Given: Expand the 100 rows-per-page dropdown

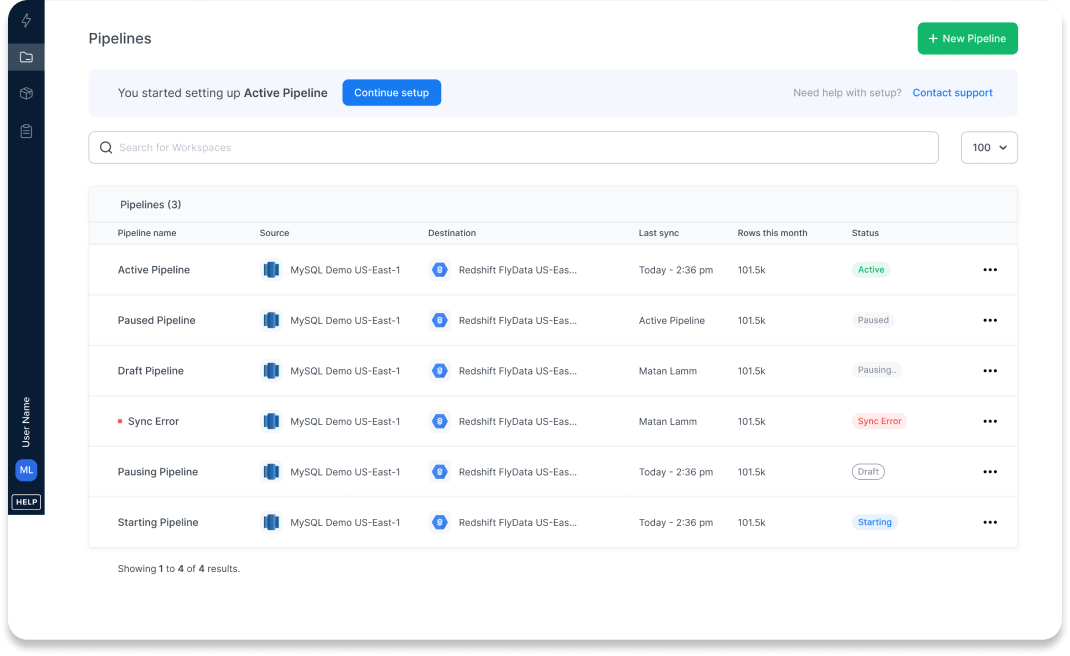Looking at the screenshot, I should coord(989,148).
